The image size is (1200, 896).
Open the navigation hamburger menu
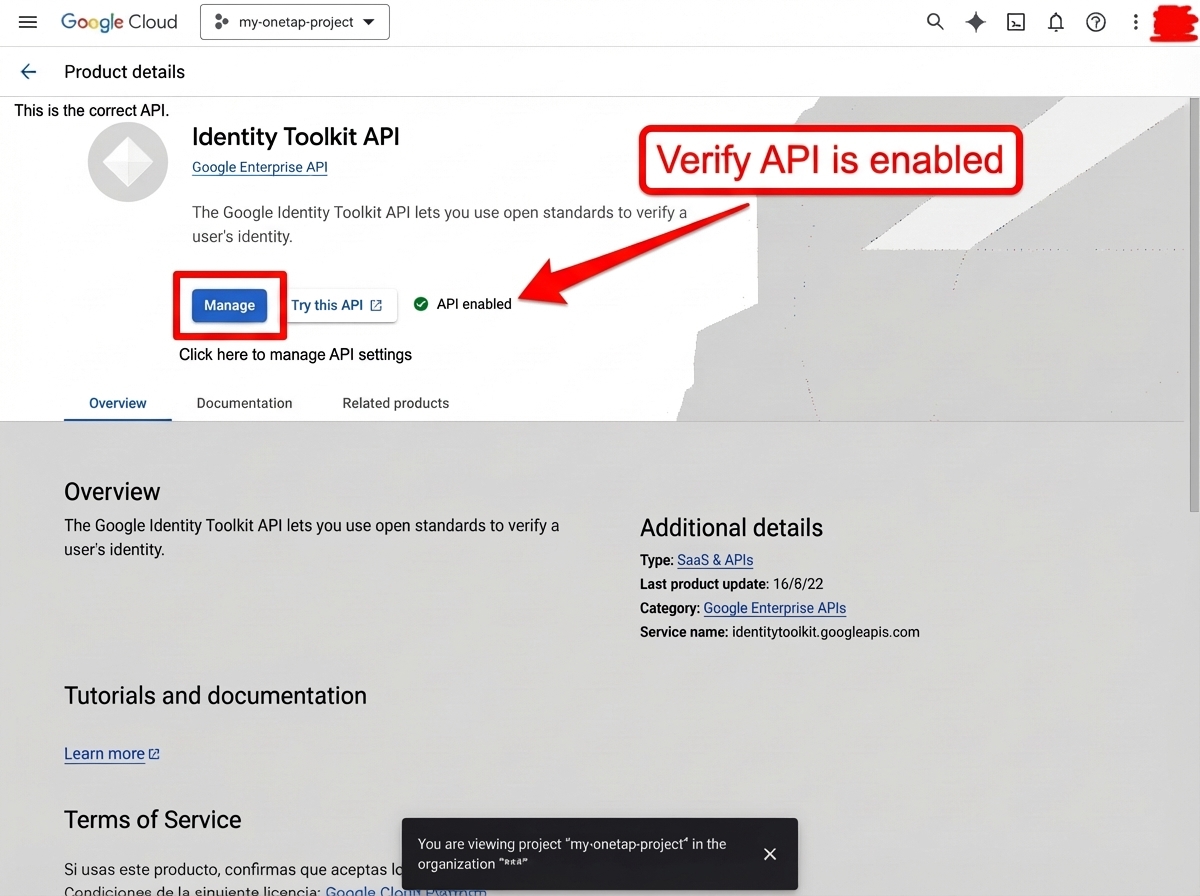[x=27, y=21]
